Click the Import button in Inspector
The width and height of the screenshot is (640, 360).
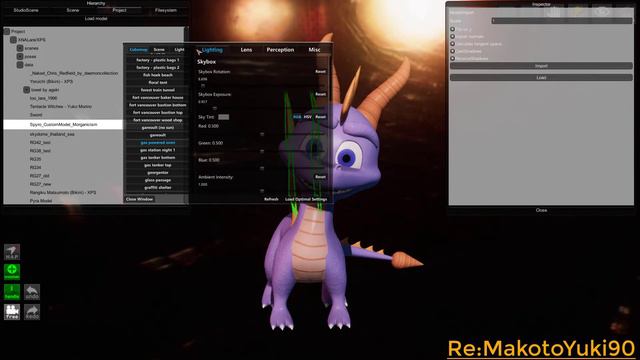coord(541,66)
